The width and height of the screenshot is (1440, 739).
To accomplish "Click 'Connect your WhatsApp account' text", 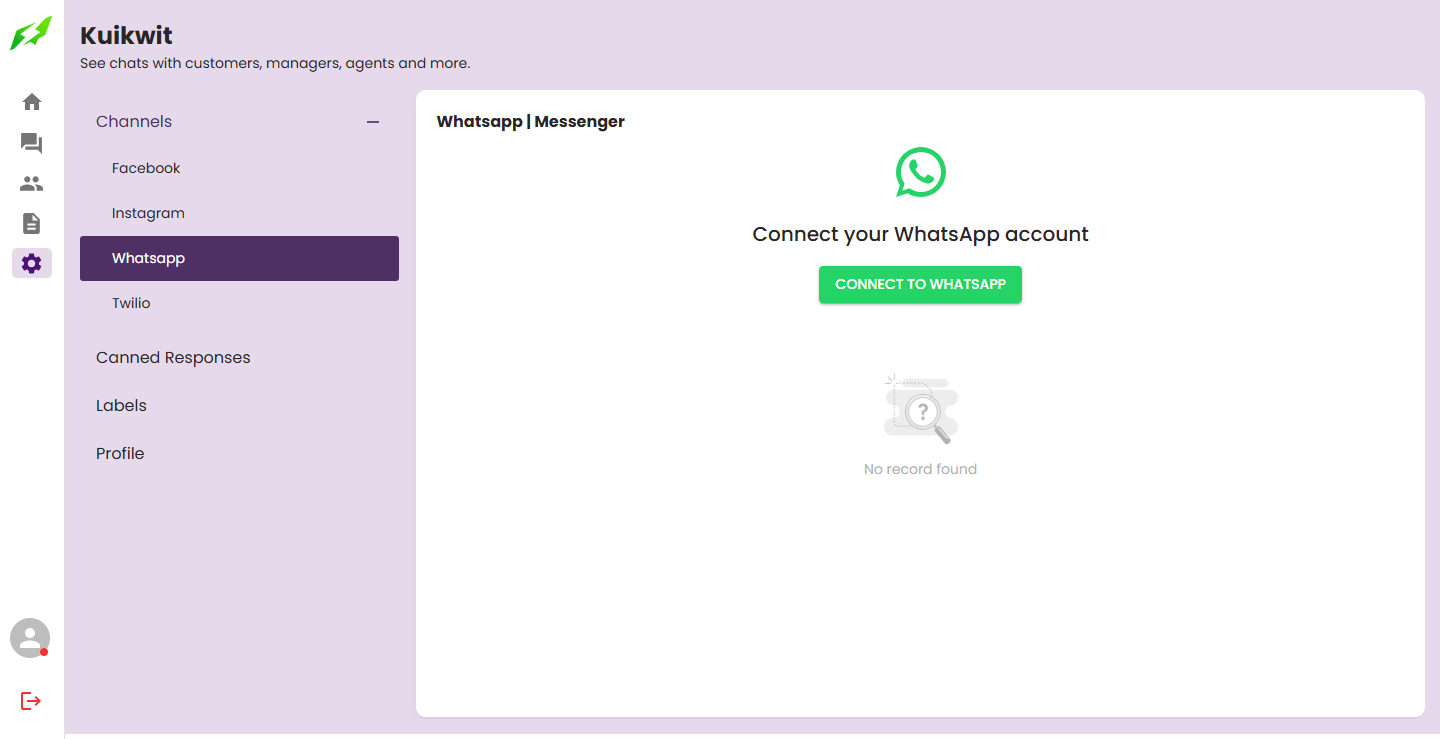I will click(920, 234).
